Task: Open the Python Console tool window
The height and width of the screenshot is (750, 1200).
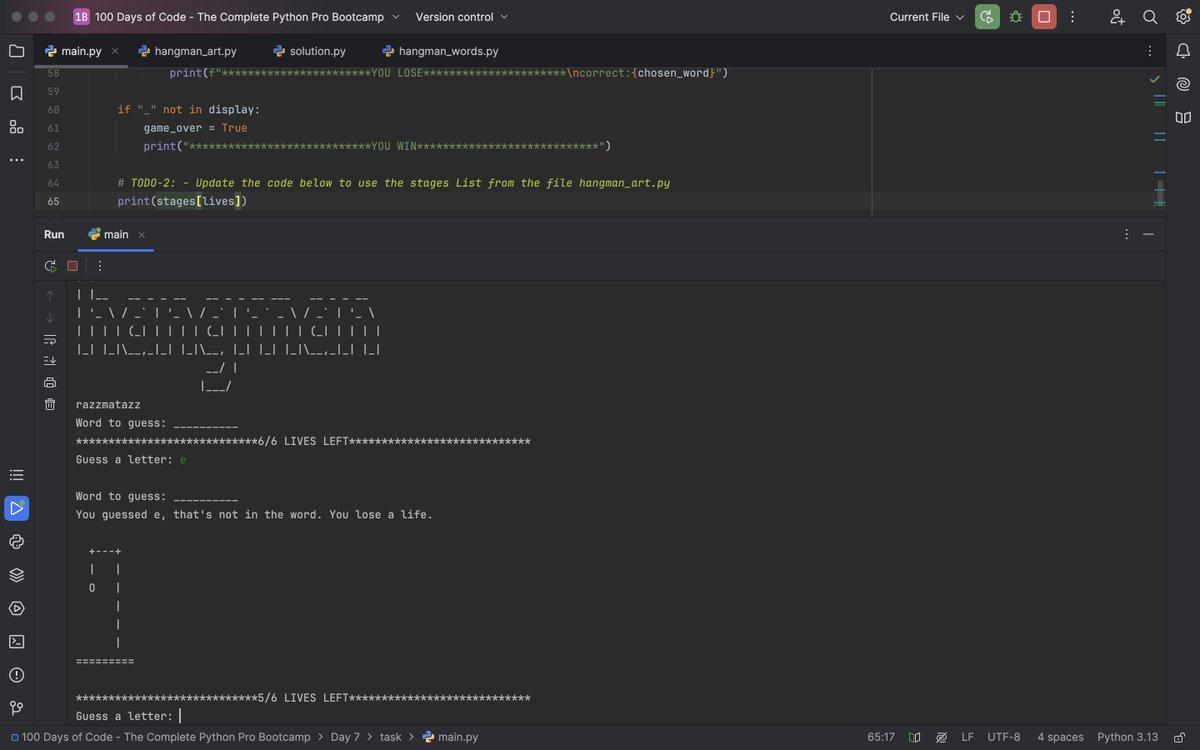Action: pos(16,541)
